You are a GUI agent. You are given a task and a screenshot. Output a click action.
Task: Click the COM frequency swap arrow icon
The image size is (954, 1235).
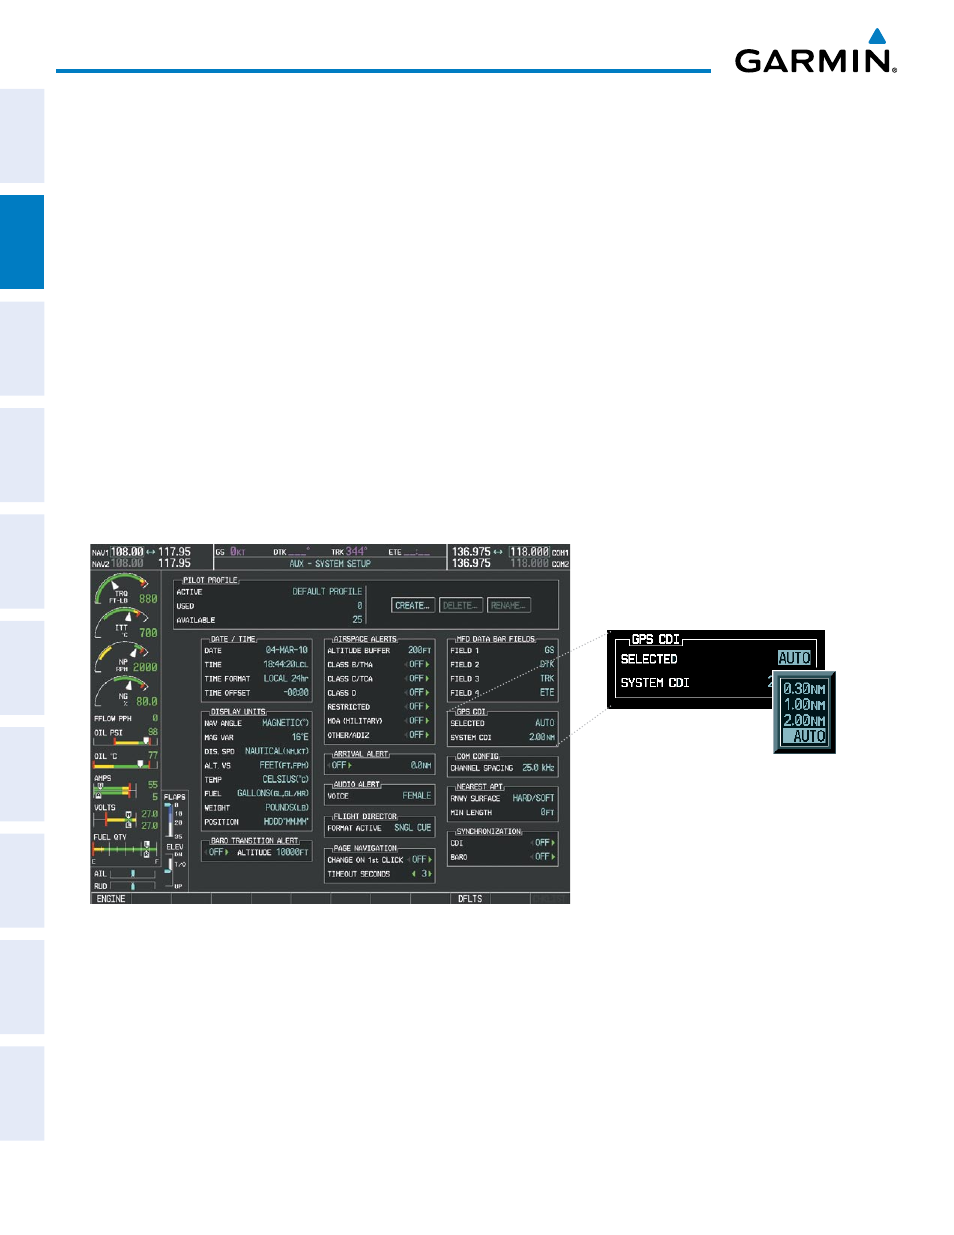click(498, 552)
